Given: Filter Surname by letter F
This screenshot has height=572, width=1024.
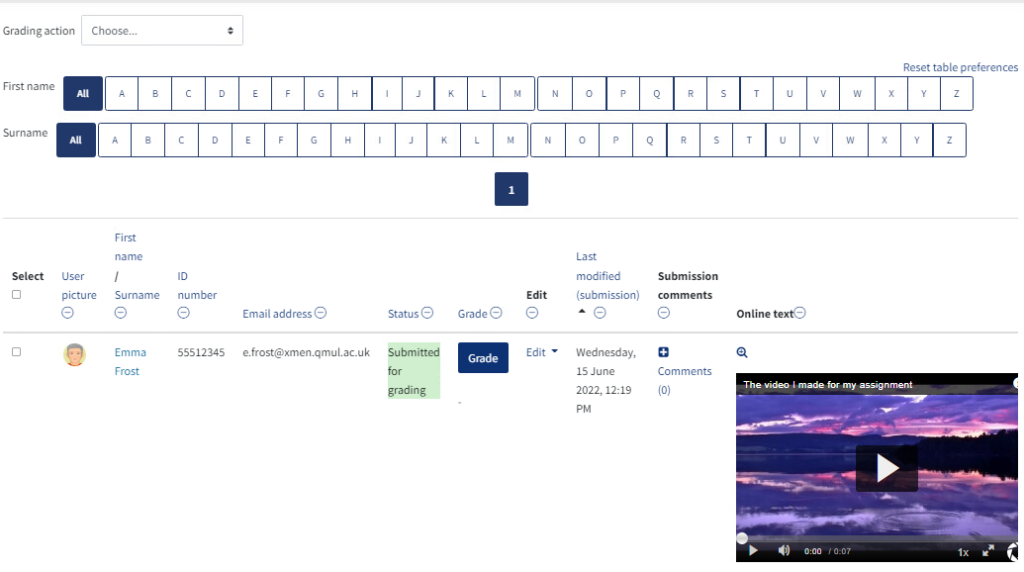Looking at the screenshot, I should (x=281, y=140).
